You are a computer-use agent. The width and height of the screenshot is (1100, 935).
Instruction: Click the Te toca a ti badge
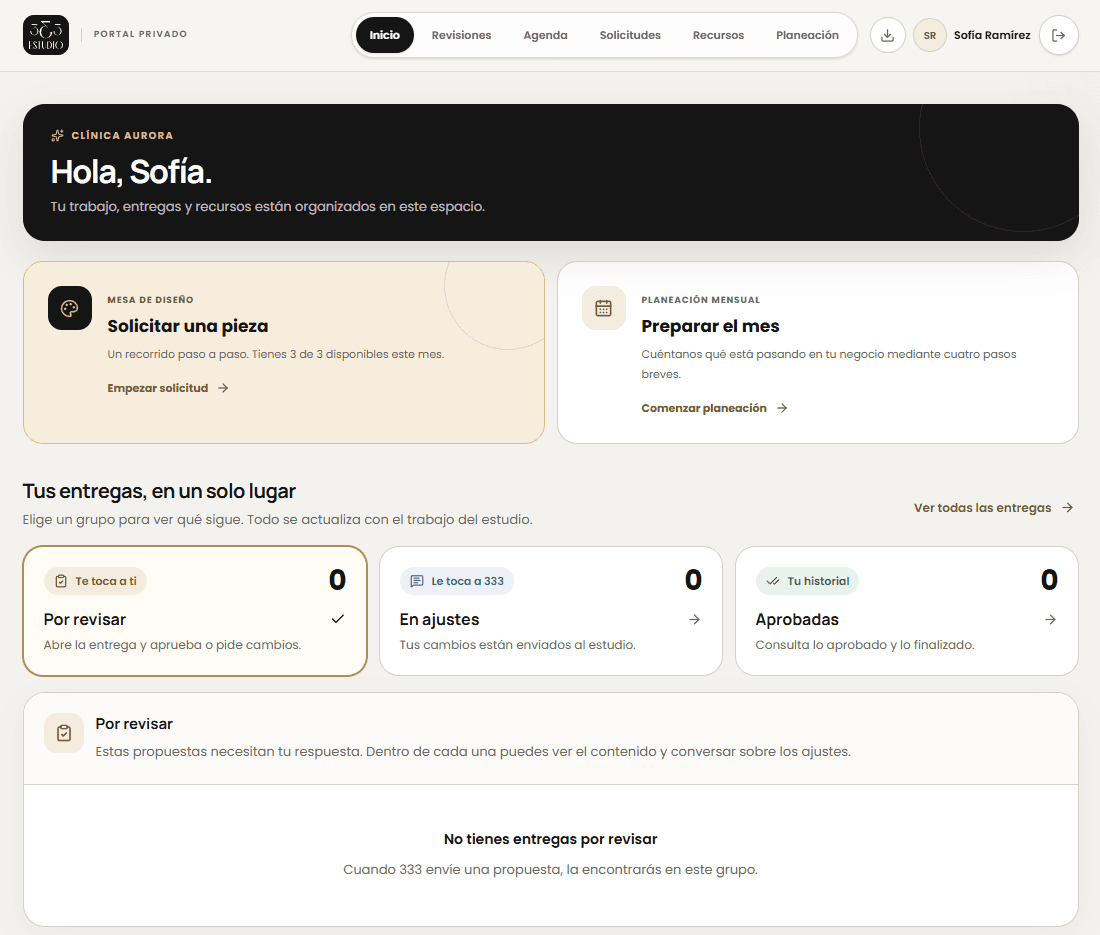95,581
